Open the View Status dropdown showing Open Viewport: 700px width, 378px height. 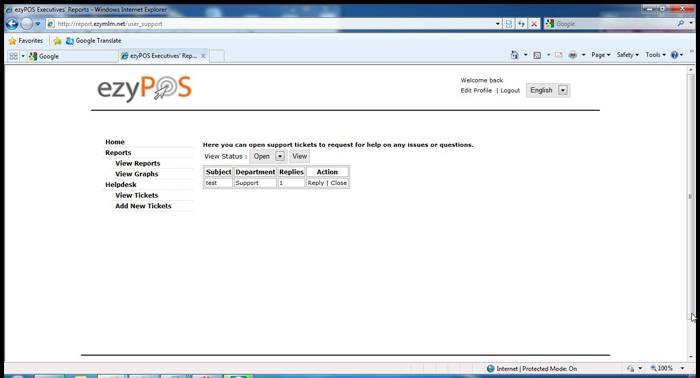click(x=268, y=156)
